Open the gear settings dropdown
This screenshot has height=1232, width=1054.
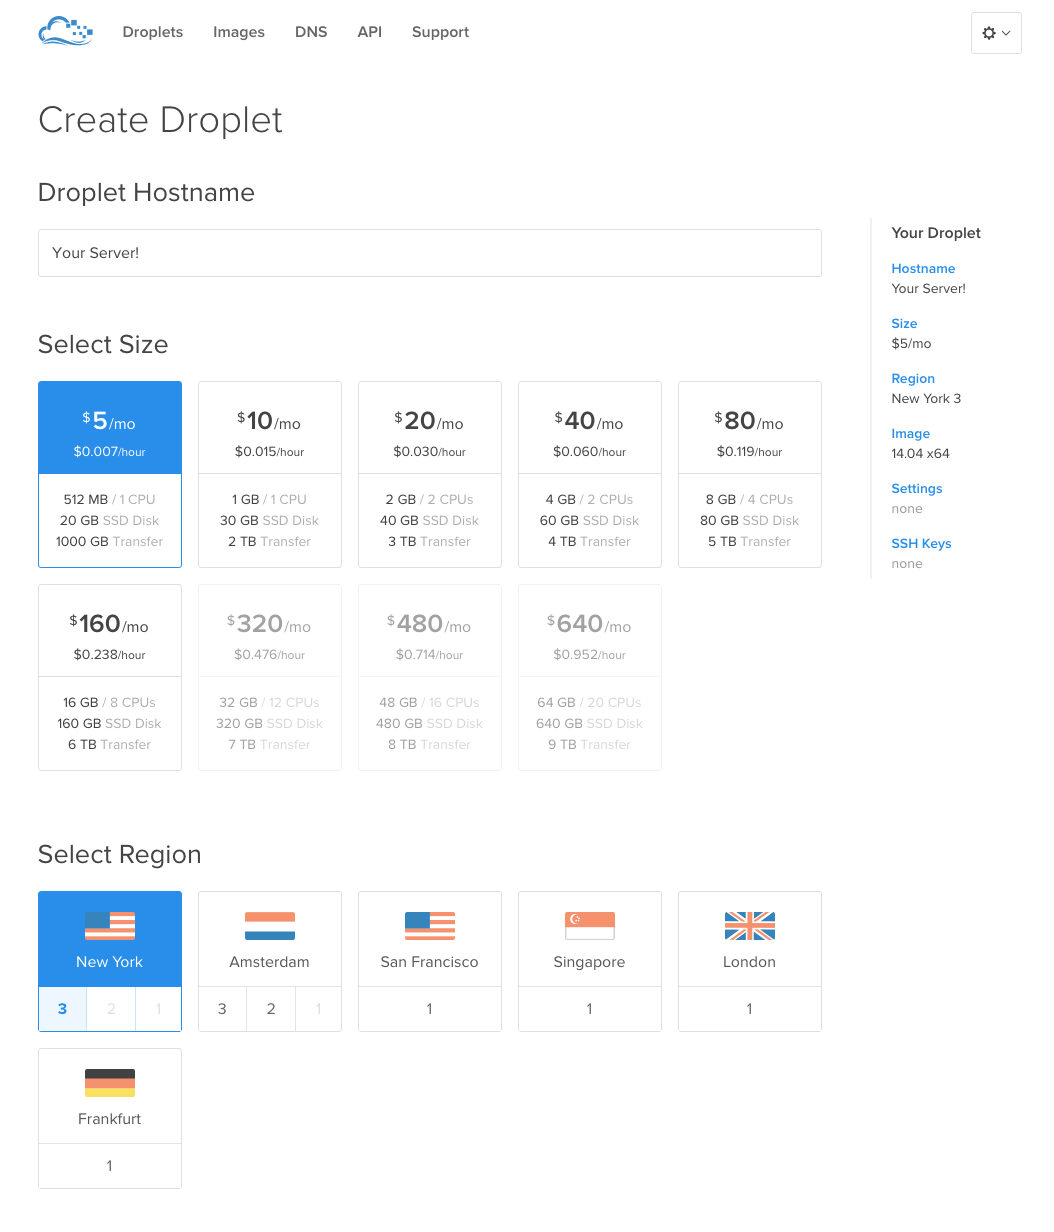pos(996,33)
